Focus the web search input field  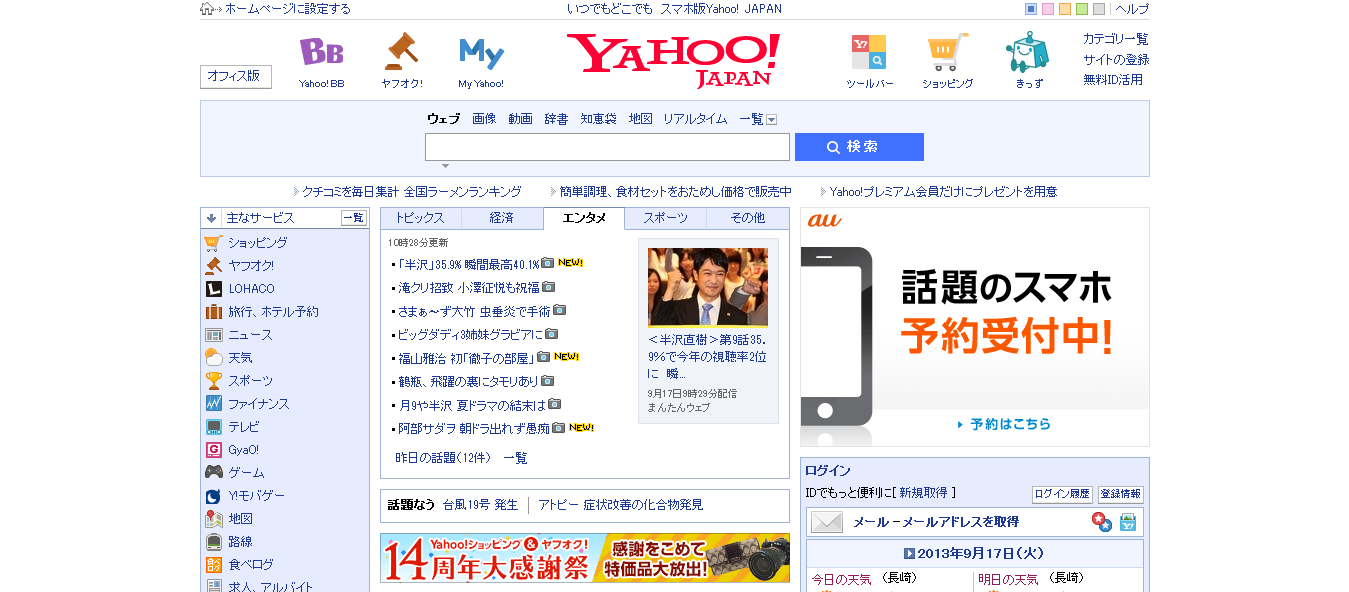pos(607,147)
